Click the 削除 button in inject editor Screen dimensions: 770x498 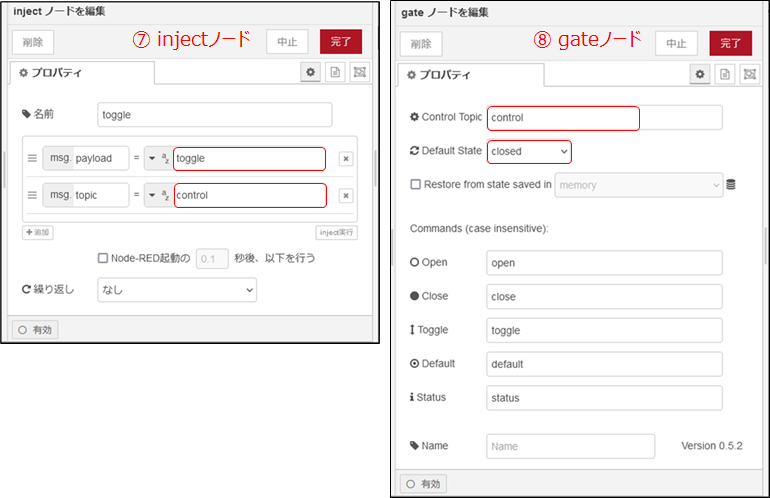click(33, 42)
